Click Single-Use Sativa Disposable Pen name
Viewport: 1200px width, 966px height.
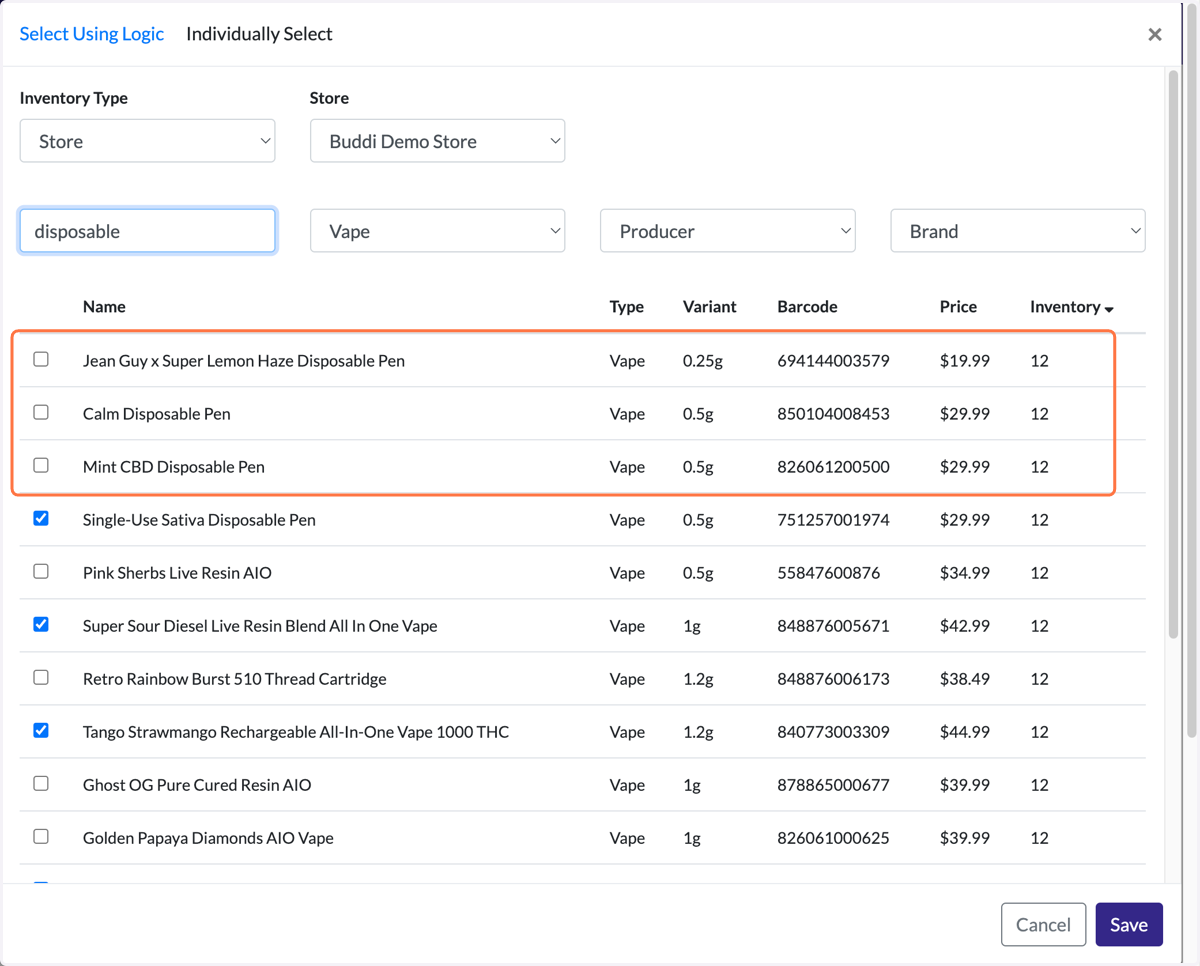tap(199, 520)
